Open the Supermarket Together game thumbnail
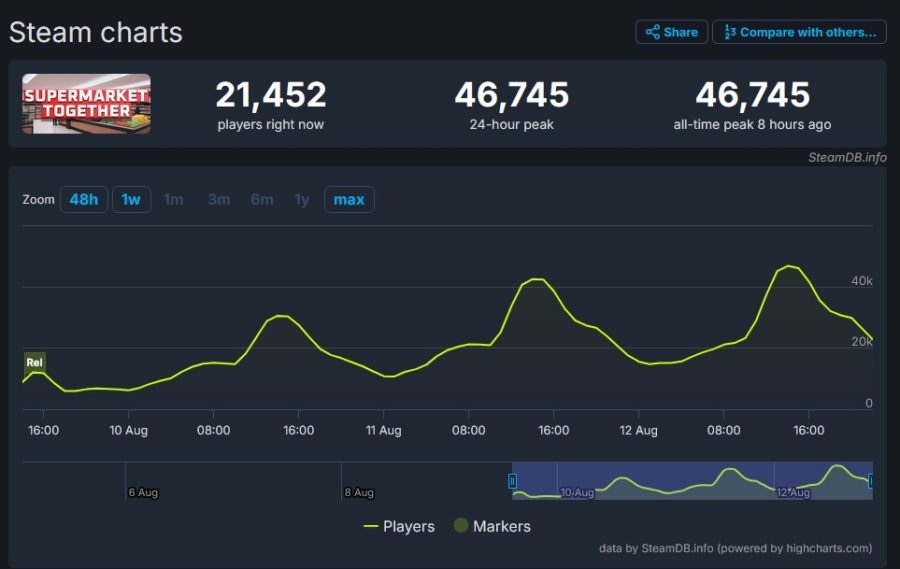The height and width of the screenshot is (569, 900). click(87, 104)
